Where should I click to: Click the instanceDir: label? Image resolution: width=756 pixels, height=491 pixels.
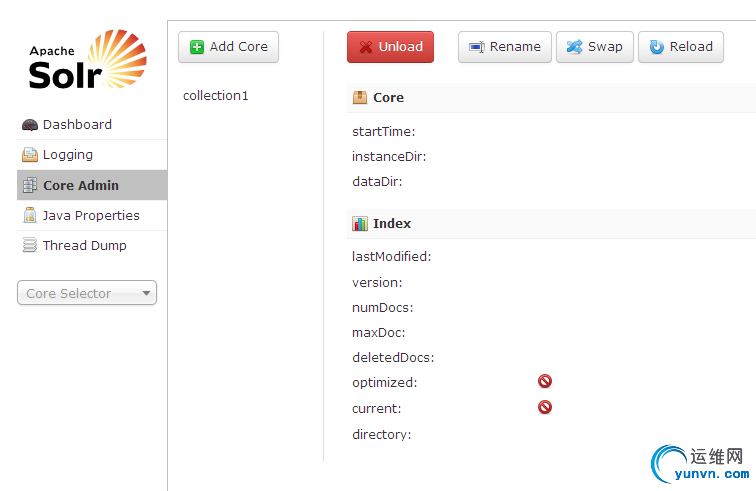(x=389, y=157)
